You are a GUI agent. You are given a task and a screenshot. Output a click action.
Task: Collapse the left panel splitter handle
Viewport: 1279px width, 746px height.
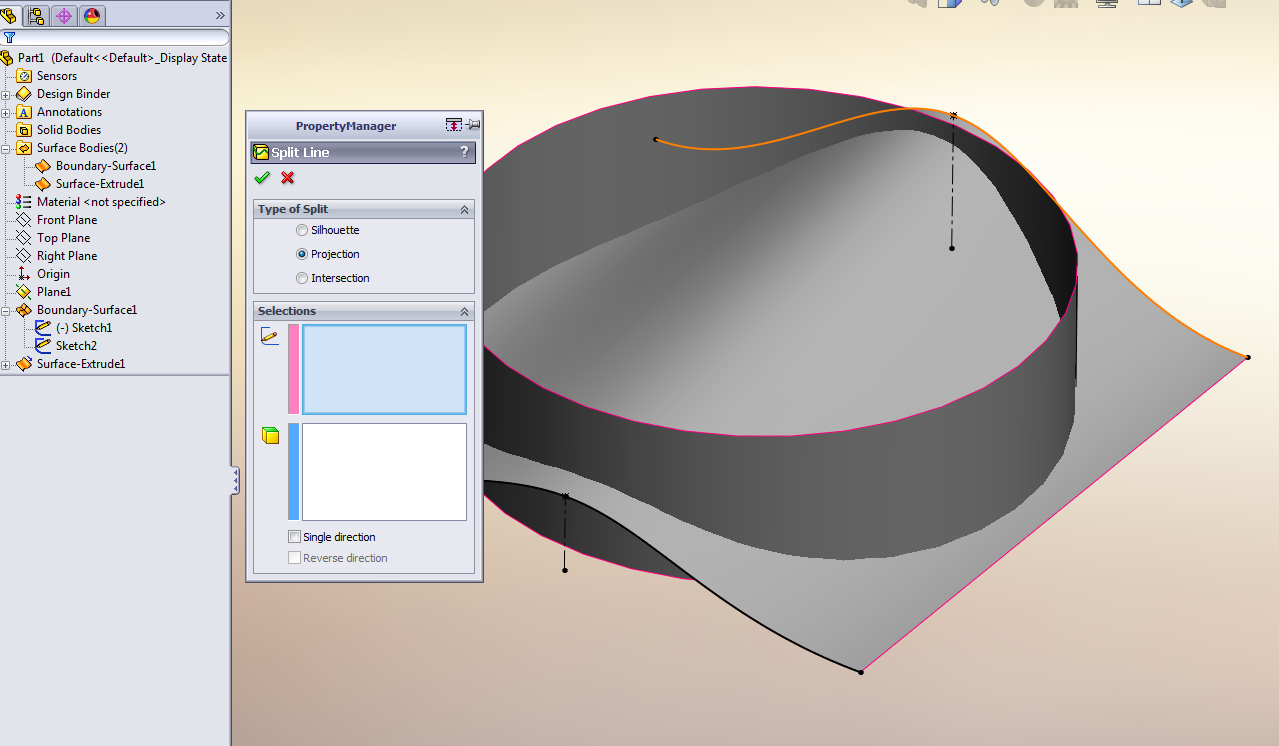click(x=235, y=480)
